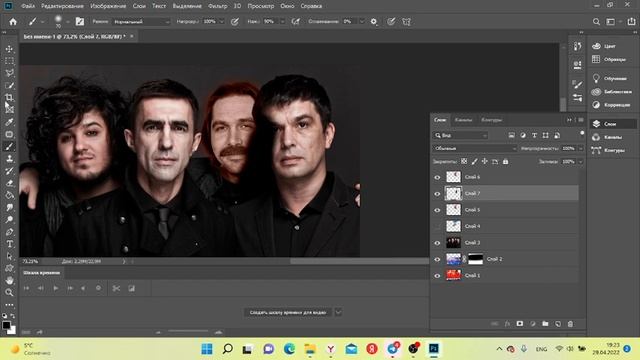Open brush preset picker dropdown arrow

(68, 22)
